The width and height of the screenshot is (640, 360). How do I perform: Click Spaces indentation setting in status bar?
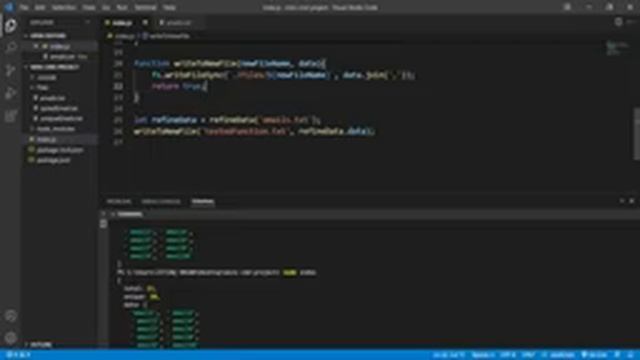pyautogui.click(x=483, y=355)
